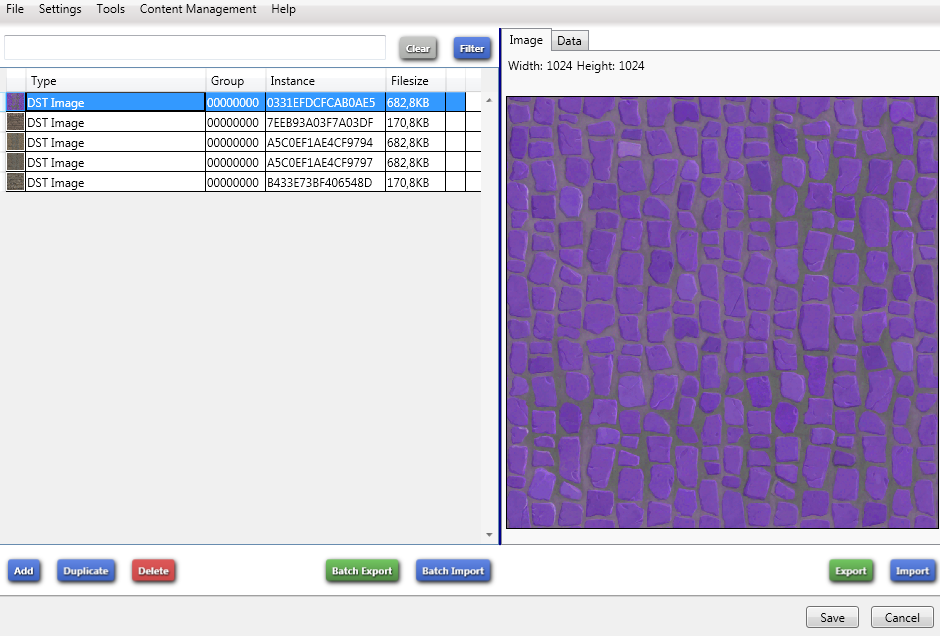Click the green Export button
940x636 pixels.
851,571
